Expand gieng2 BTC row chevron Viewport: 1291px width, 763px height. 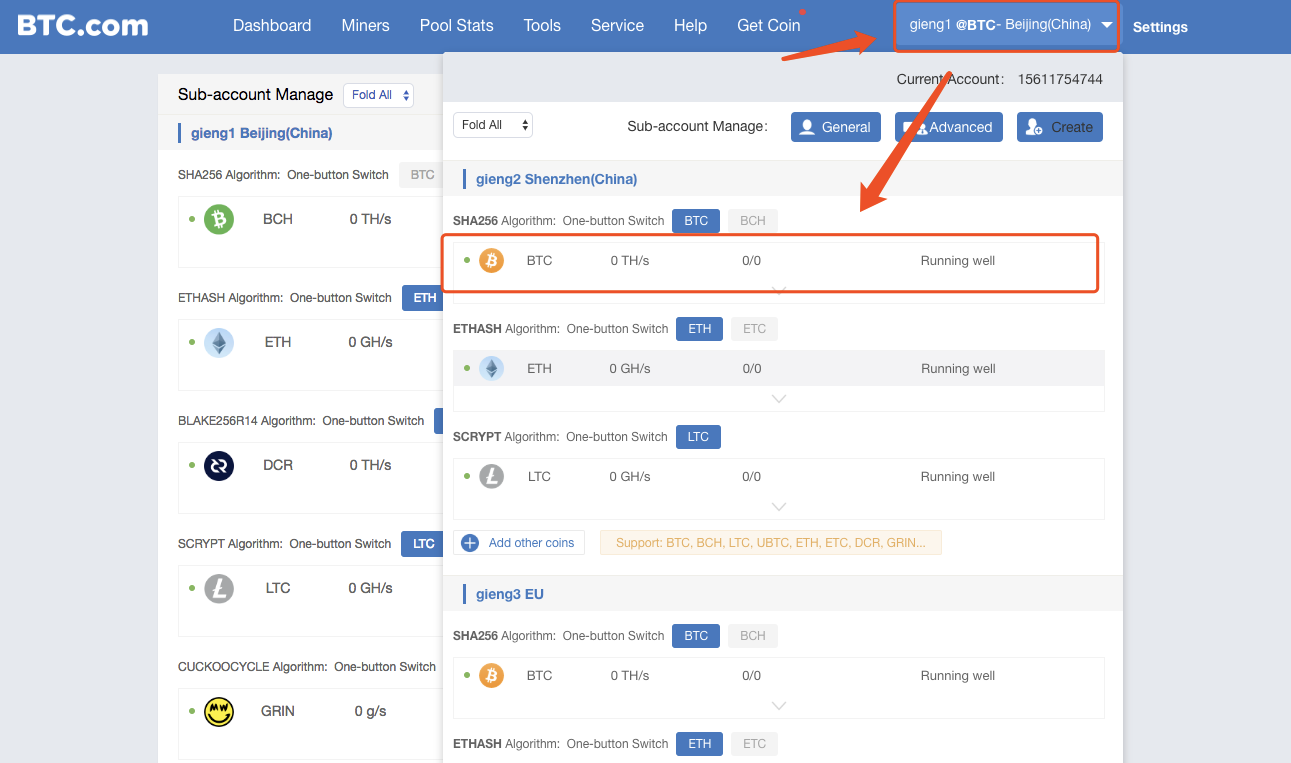point(779,290)
